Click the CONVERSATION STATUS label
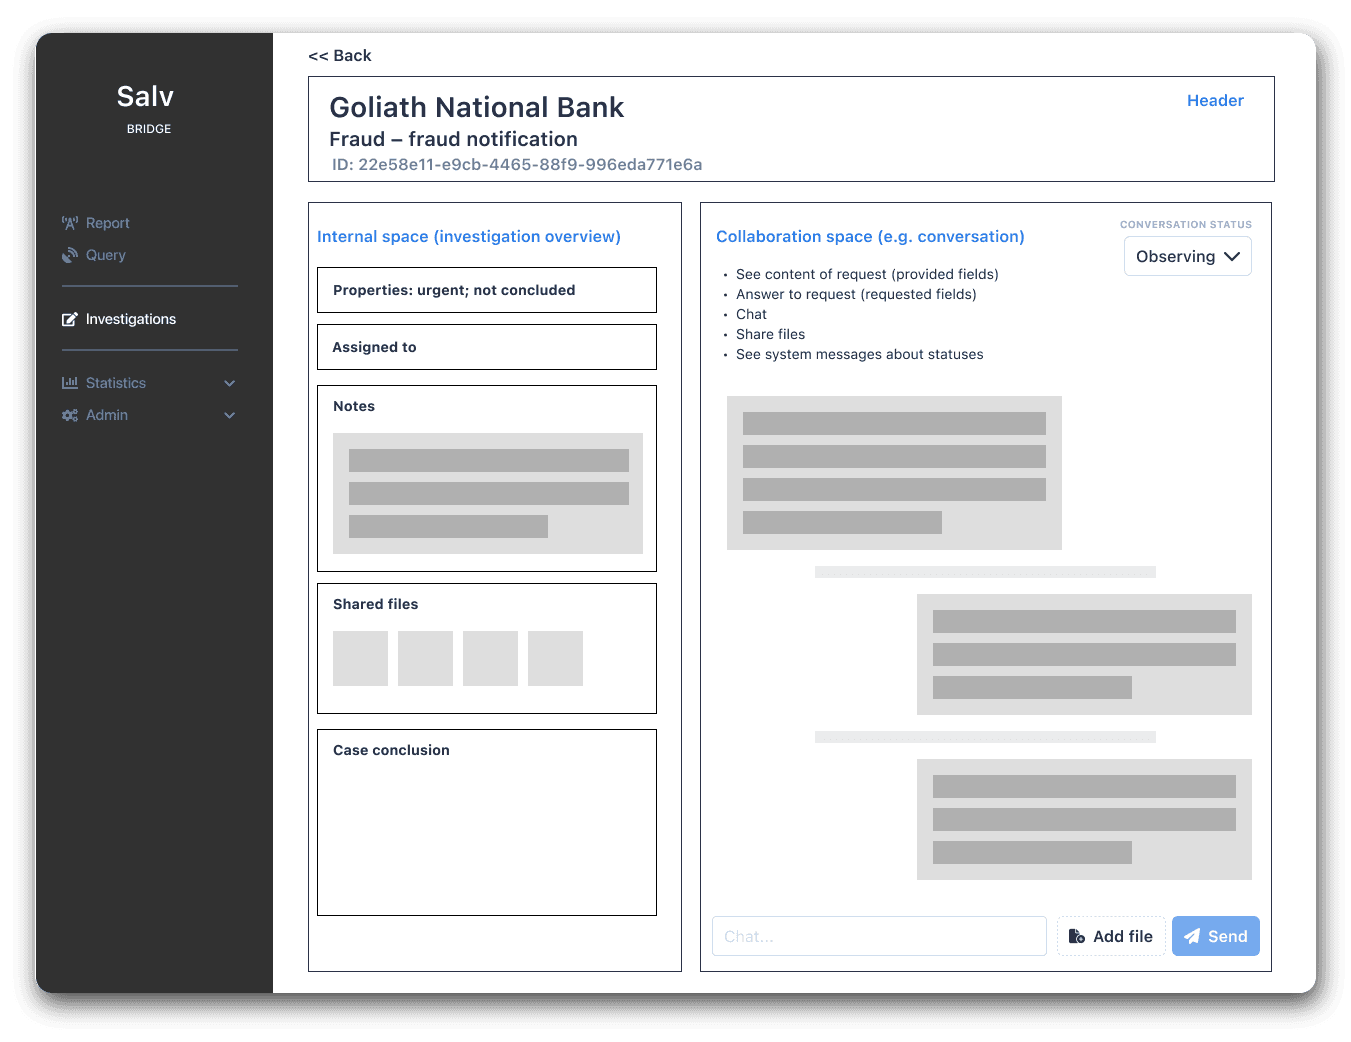 click(1186, 225)
